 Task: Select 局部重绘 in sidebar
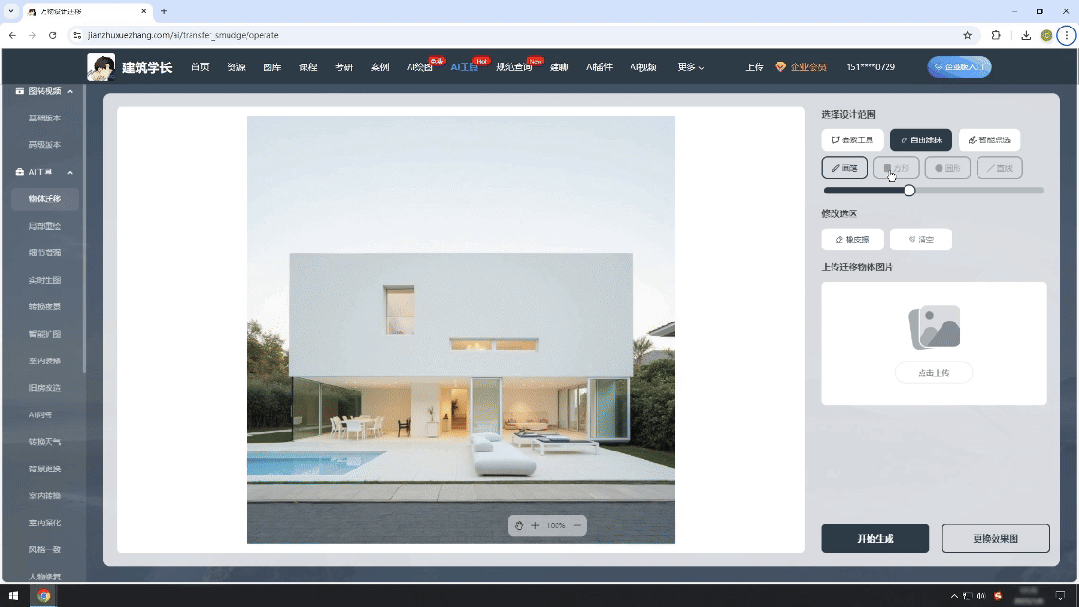coord(45,226)
